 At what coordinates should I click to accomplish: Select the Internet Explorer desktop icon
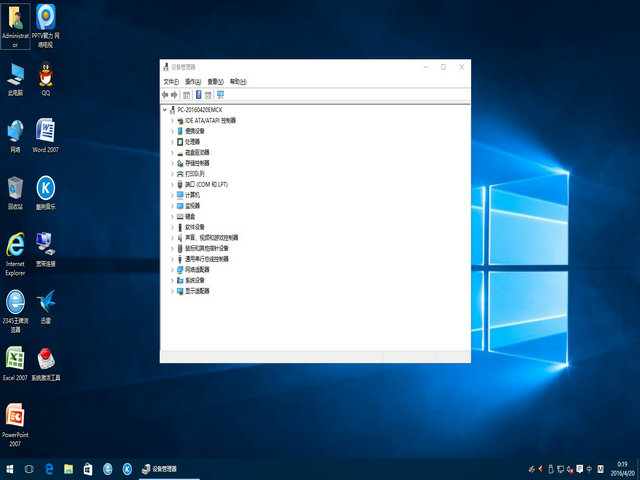(x=16, y=254)
